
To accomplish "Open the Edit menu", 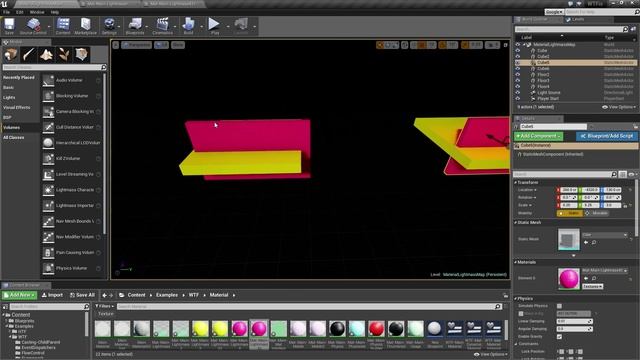I will point(20,12).
